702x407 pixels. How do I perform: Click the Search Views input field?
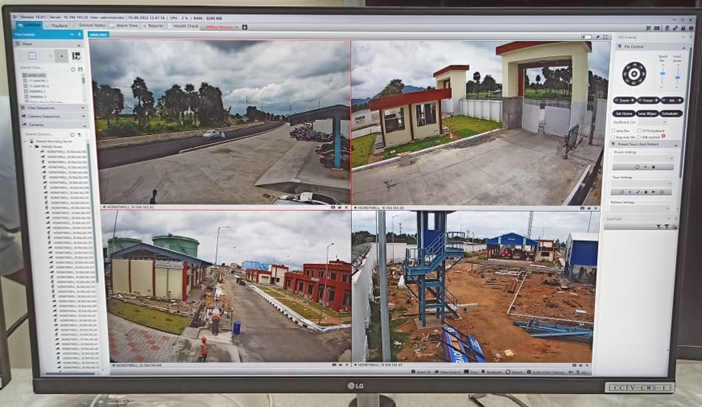(x=43, y=68)
